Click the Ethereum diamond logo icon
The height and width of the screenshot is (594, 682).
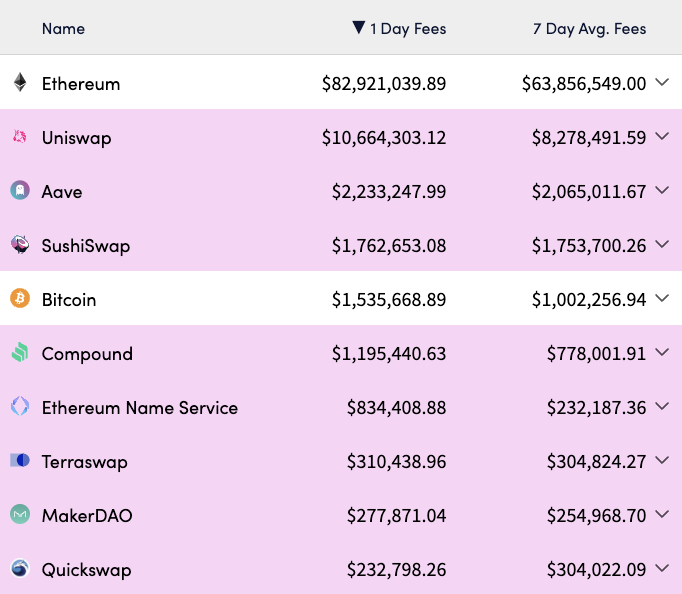[x=20, y=82]
